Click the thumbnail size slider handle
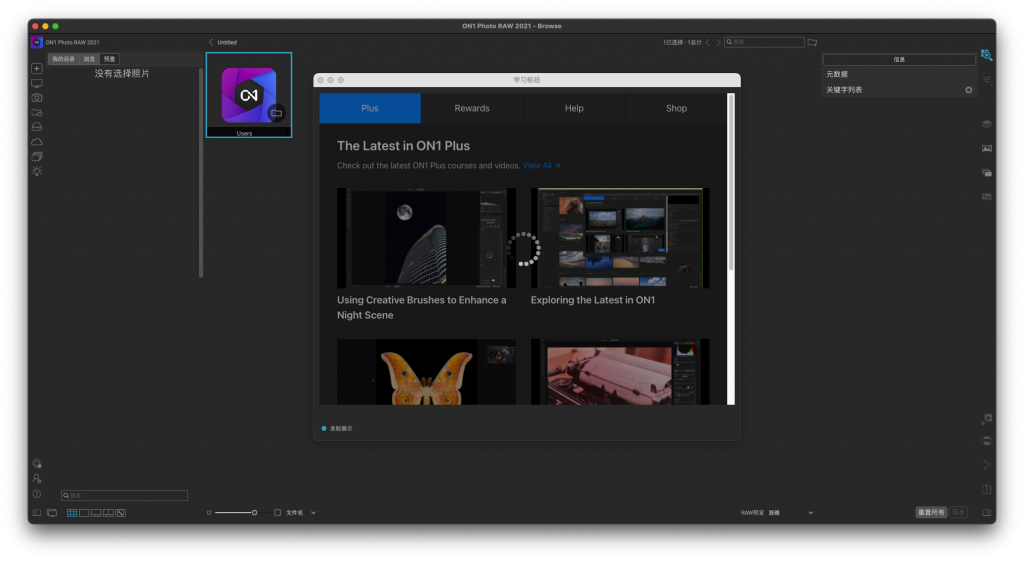 pyautogui.click(x=254, y=513)
